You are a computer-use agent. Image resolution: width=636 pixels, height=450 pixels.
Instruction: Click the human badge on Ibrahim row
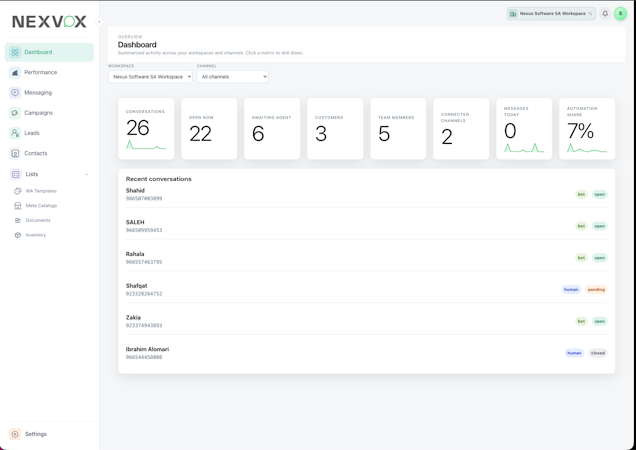(574, 353)
